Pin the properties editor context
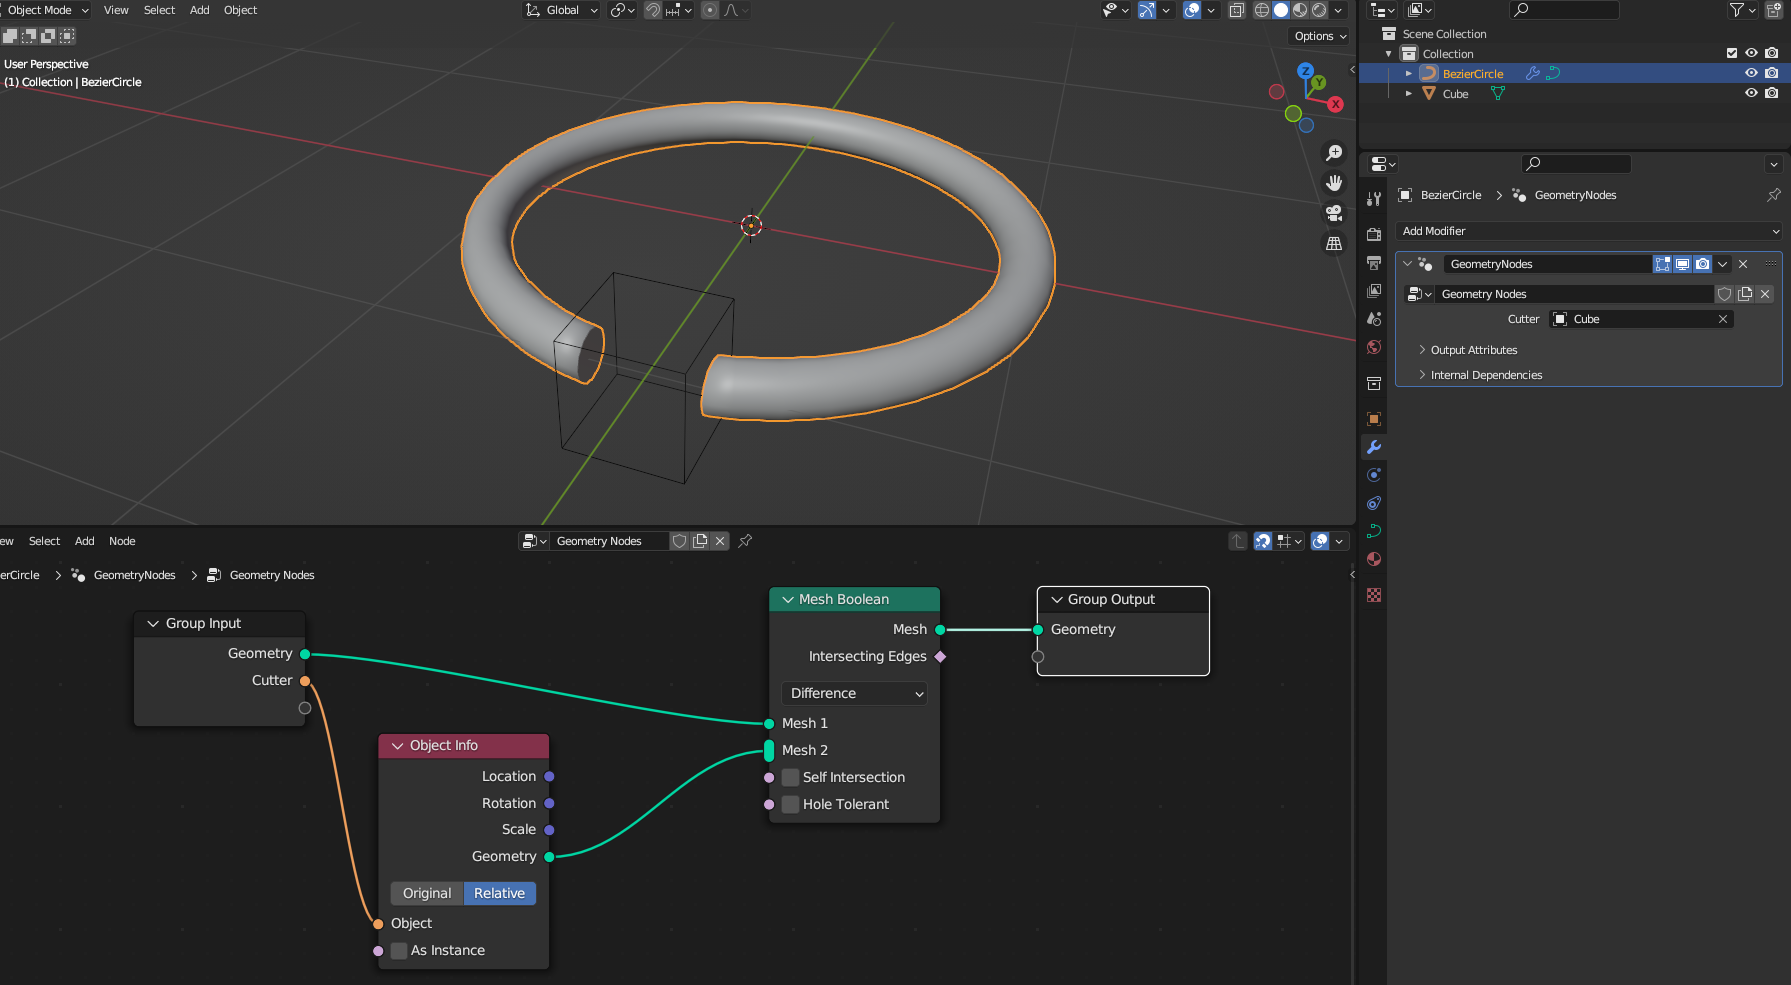The height and width of the screenshot is (985, 1791). 1773,195
